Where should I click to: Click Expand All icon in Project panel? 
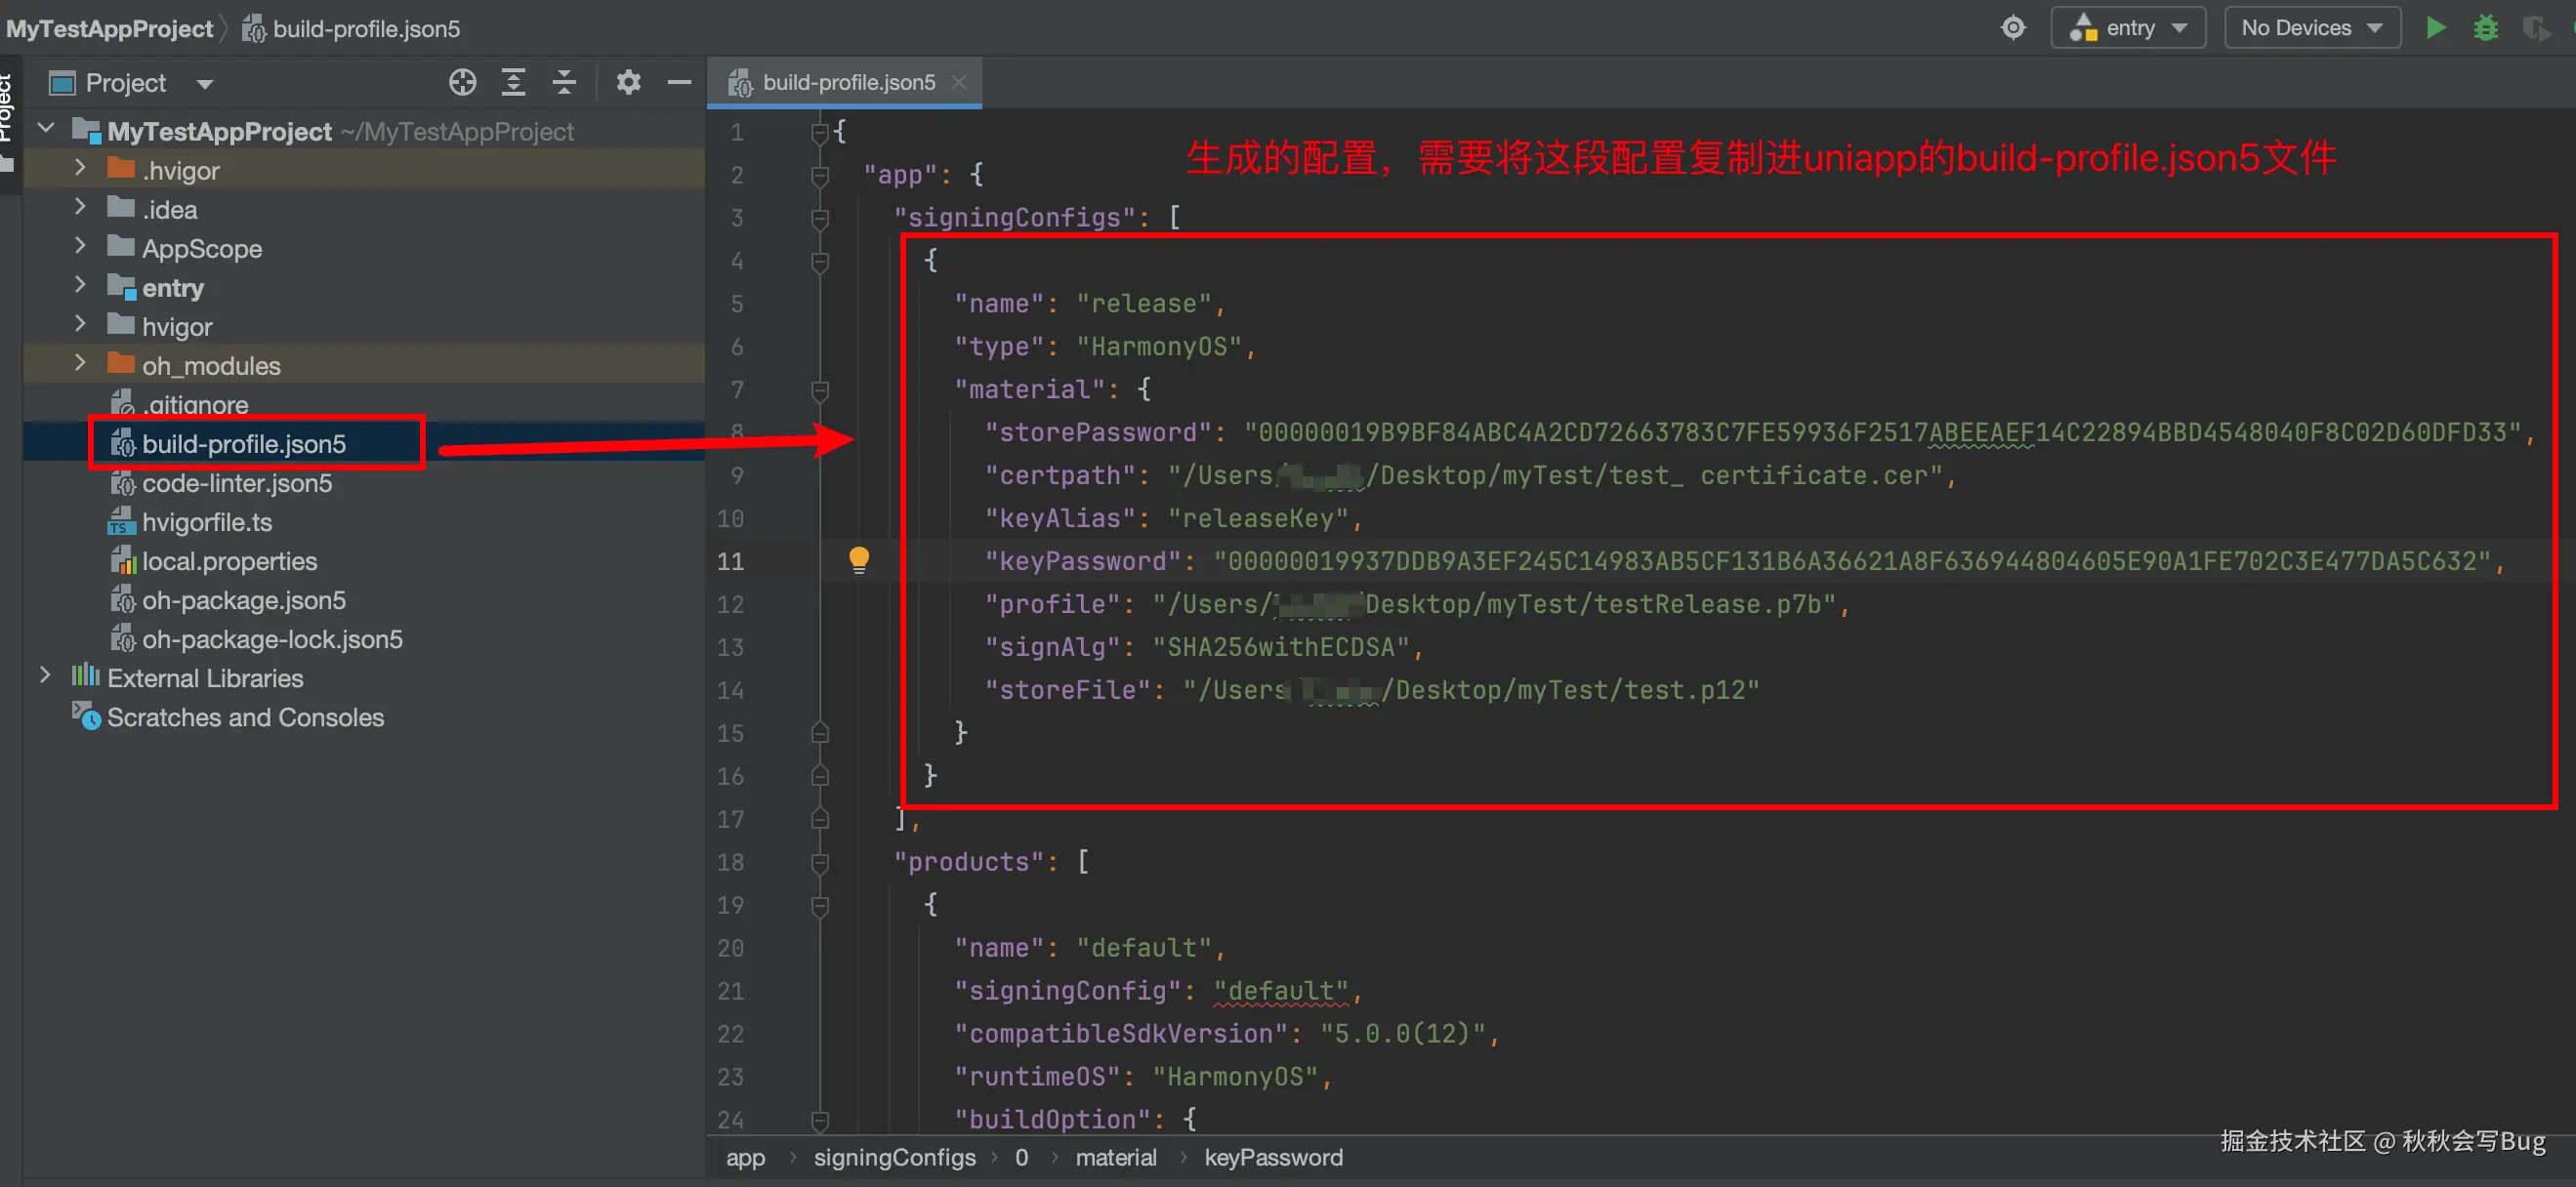point(513,83)
